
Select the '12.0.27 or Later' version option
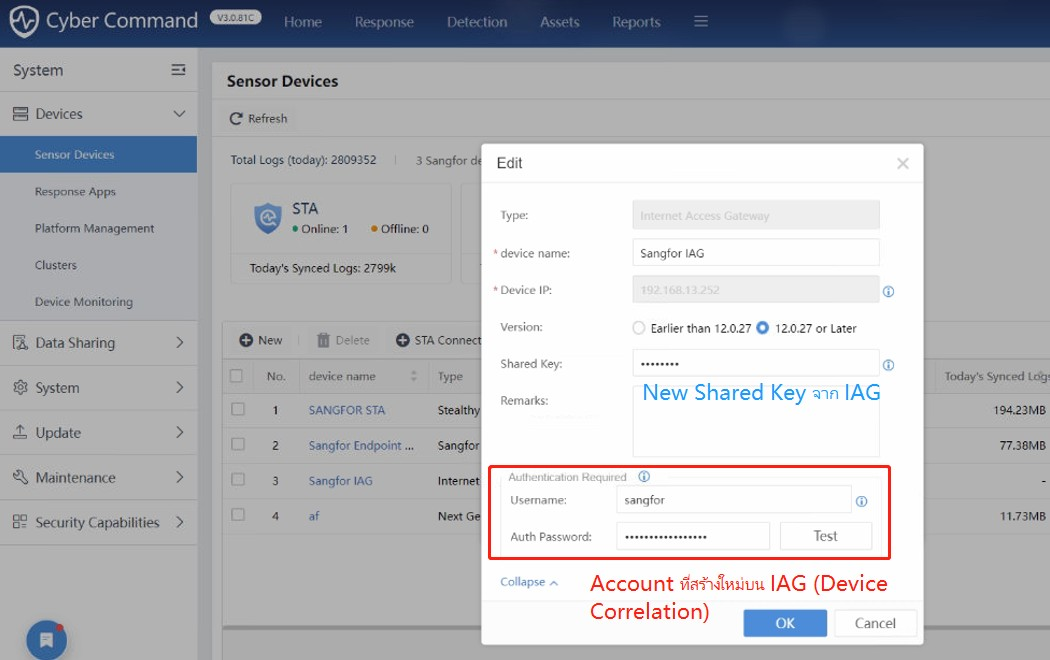[763, 328]
